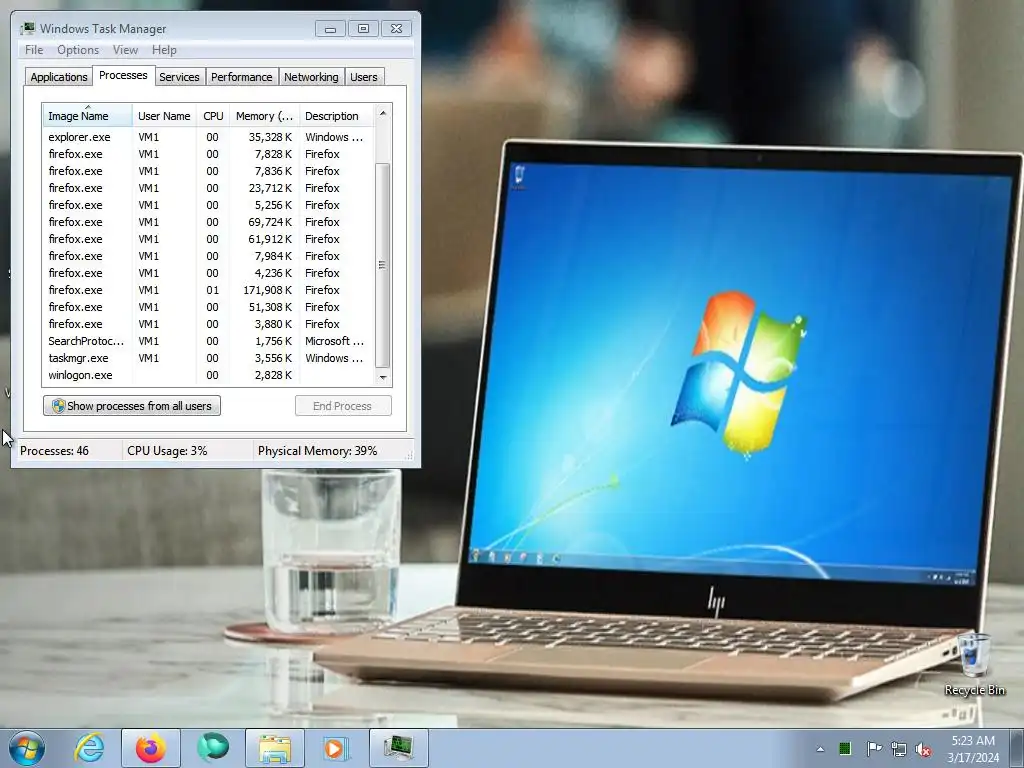Open the File menu
This screenshot has width=1024, height=768.
point(34,50)
